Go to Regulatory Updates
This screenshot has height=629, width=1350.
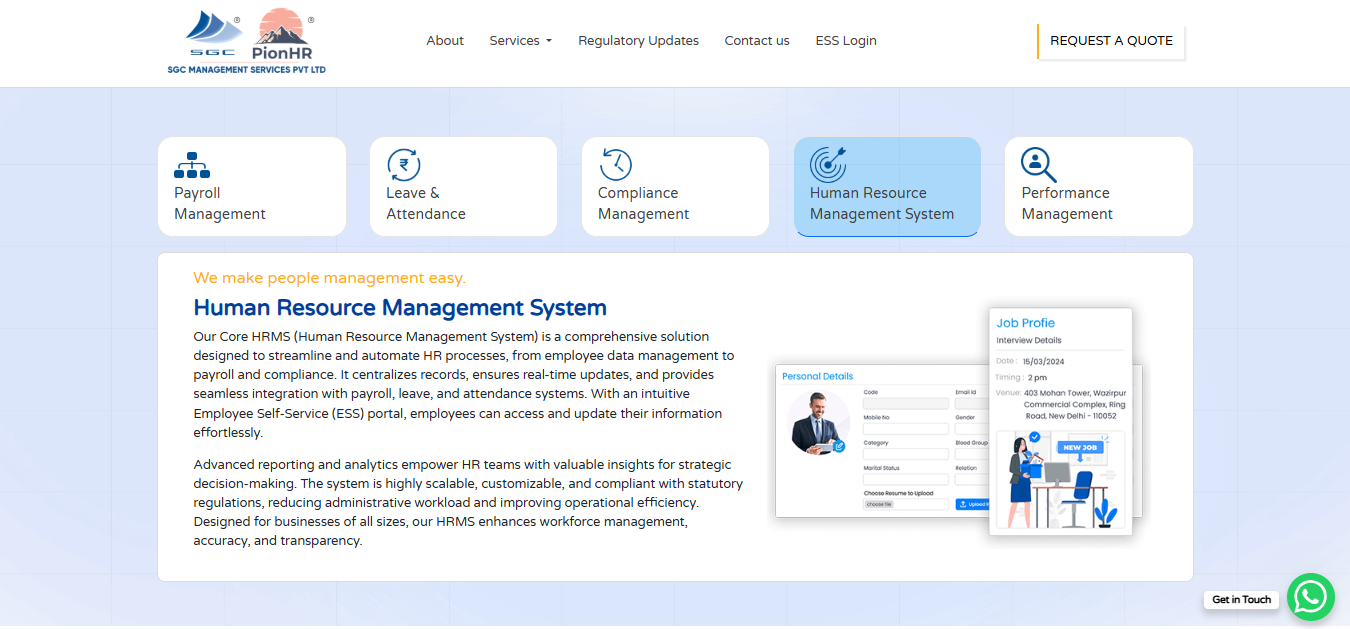(x=638, y=41)
